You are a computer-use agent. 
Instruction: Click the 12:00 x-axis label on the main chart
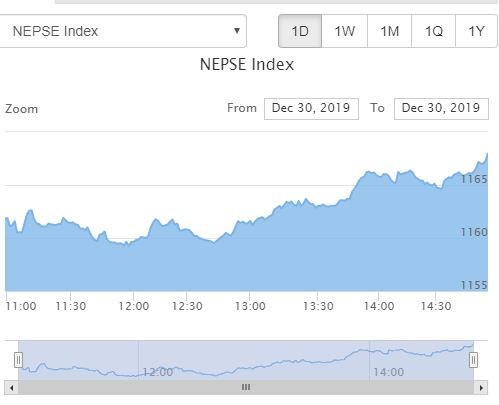pyautogui.click(x=134, y=306)
